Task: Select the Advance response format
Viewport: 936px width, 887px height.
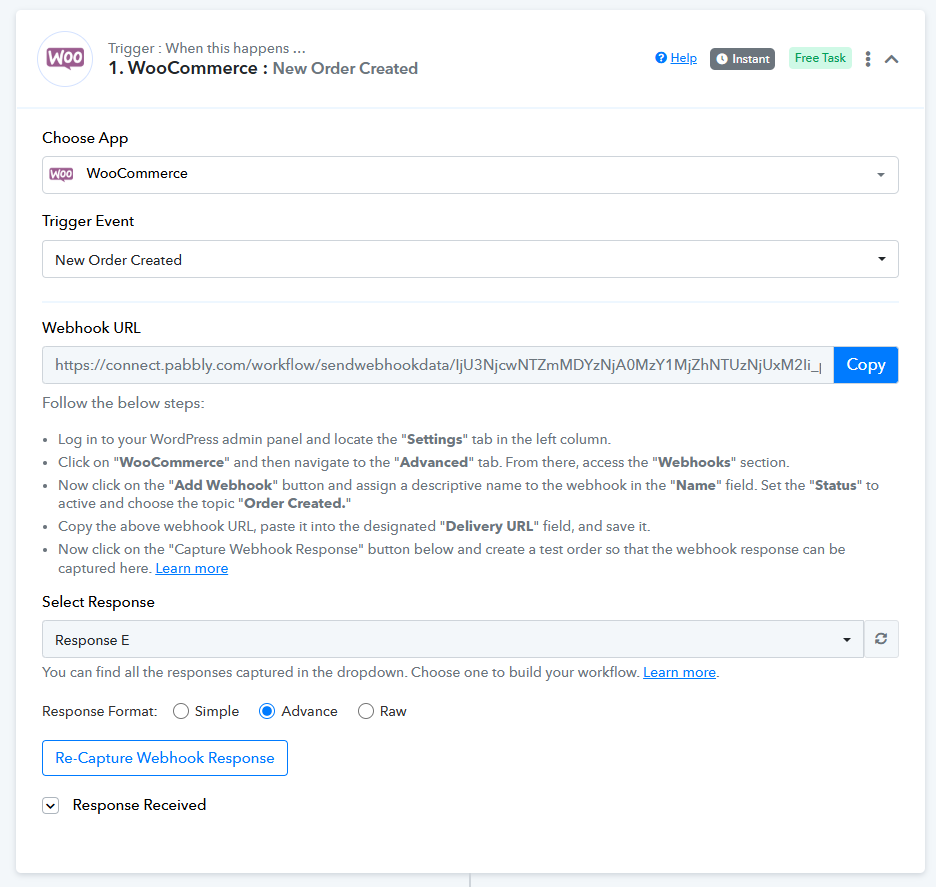Action: click(x=267, y=711)
